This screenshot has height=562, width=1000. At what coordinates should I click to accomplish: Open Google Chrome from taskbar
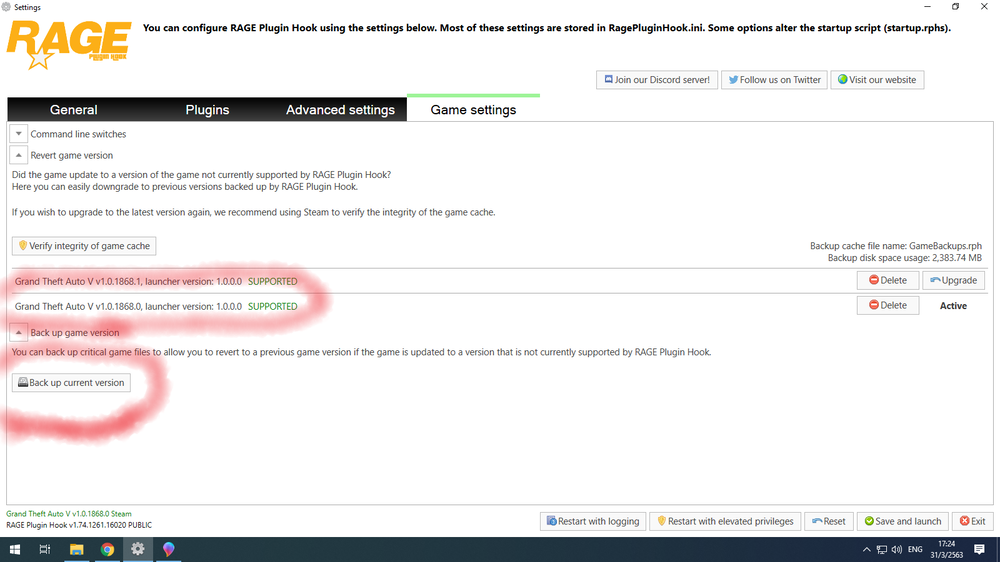[x=107, y=549]
